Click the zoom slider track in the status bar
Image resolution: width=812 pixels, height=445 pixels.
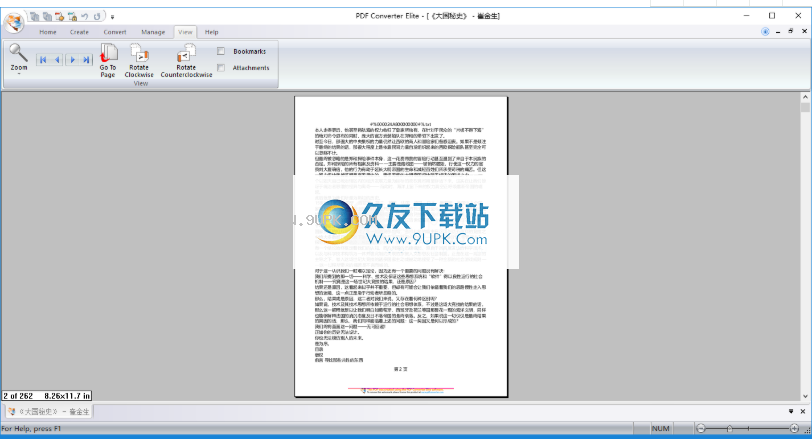(748, 428)
